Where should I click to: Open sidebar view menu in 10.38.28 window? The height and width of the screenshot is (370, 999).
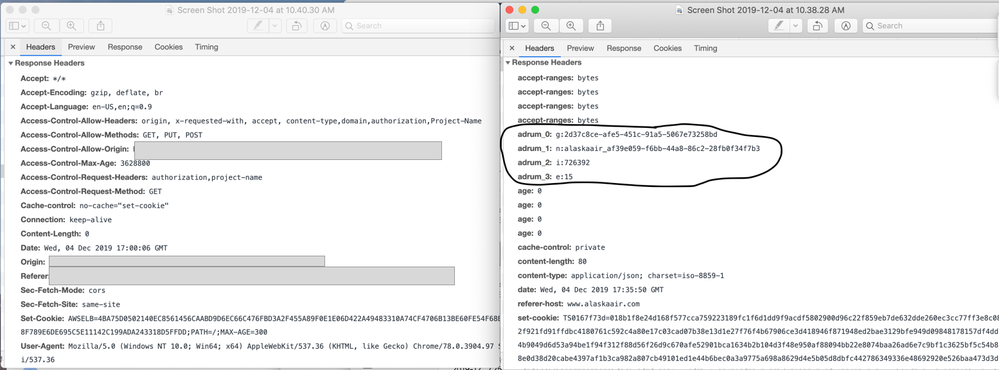pyautogui.click(x=517, y=26)
